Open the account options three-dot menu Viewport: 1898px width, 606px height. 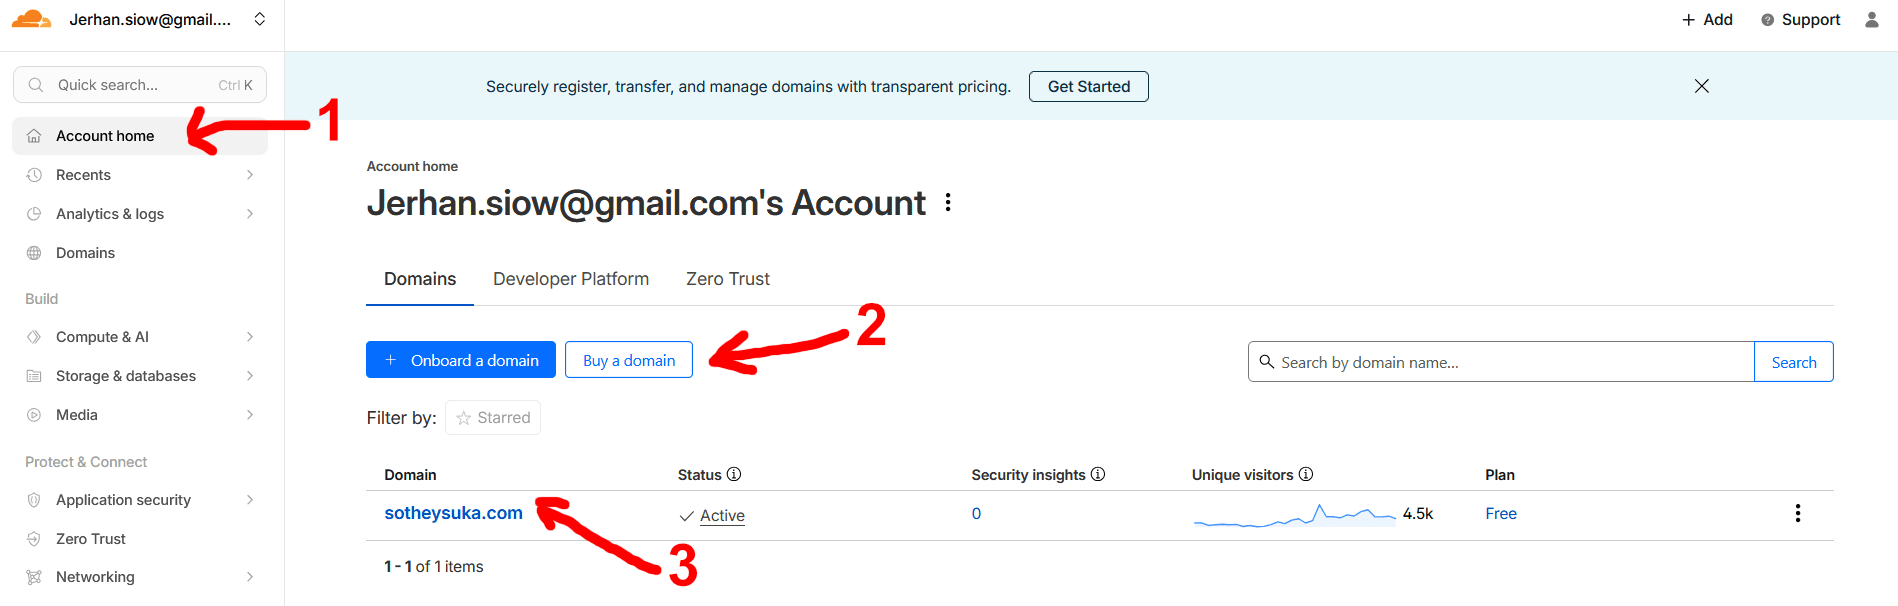948,203
